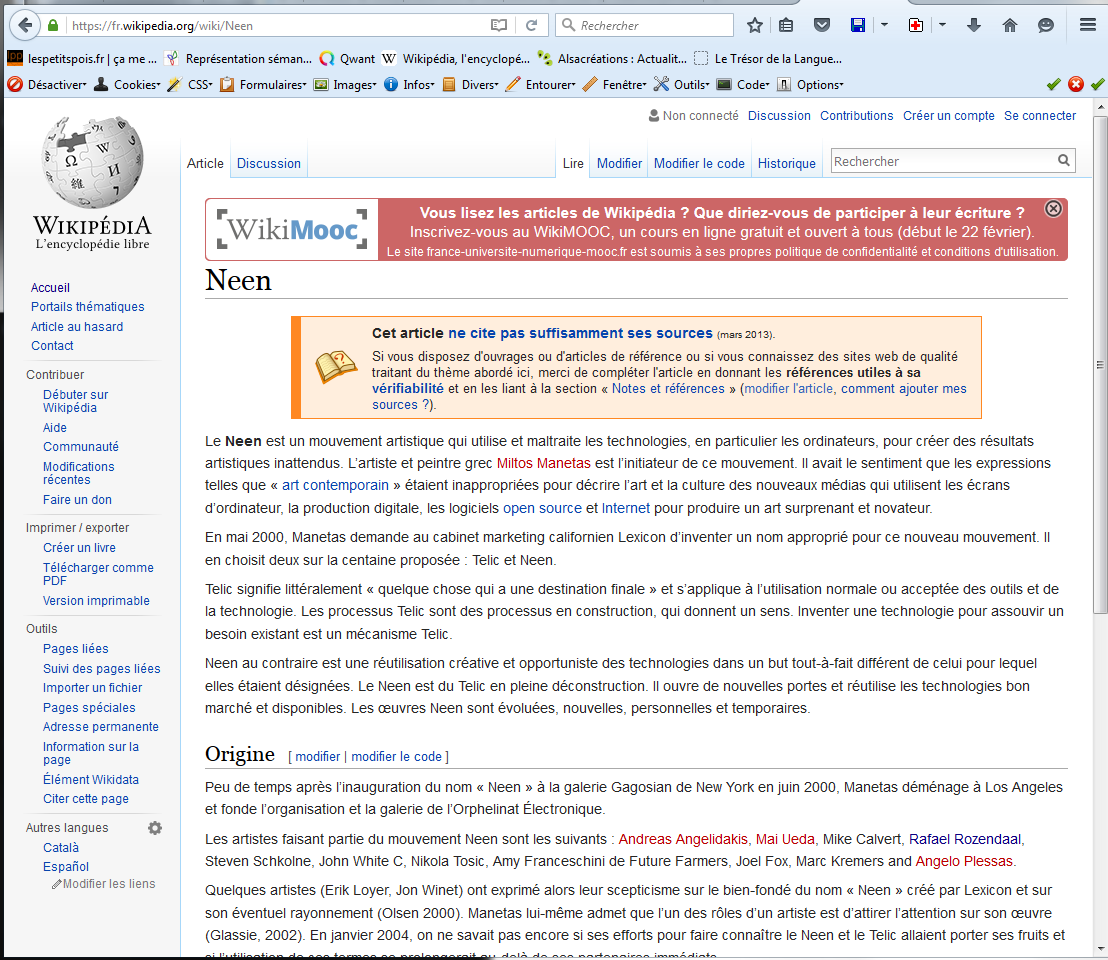
Task: Switch to the Discussion tab
Action: point(268,163)
